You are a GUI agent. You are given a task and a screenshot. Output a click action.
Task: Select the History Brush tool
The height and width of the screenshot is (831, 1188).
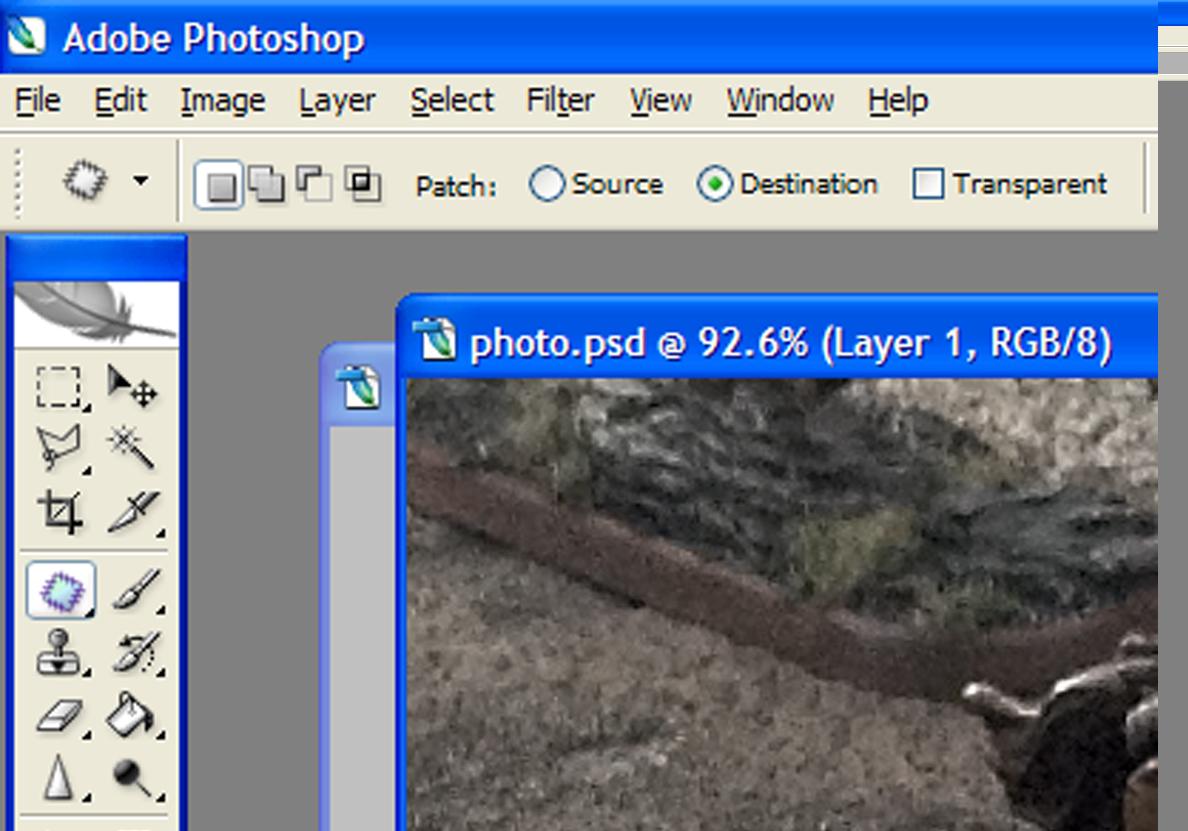136,652
